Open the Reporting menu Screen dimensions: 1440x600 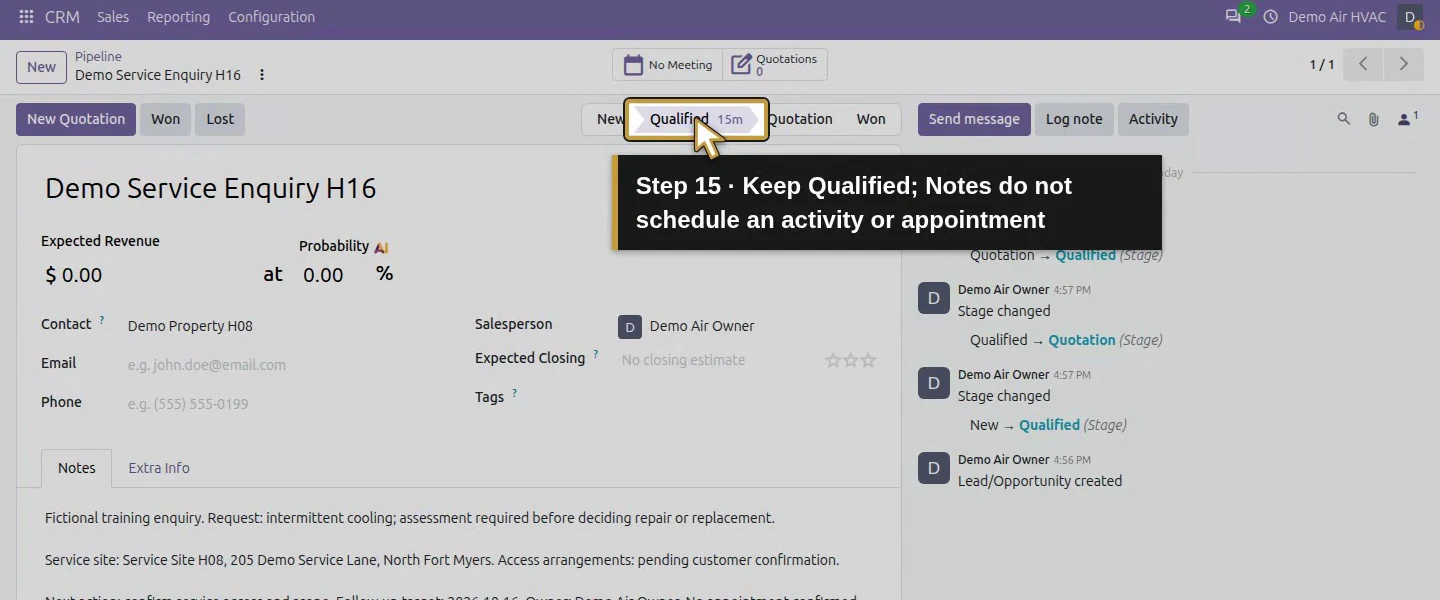click(x=178, y=17)
